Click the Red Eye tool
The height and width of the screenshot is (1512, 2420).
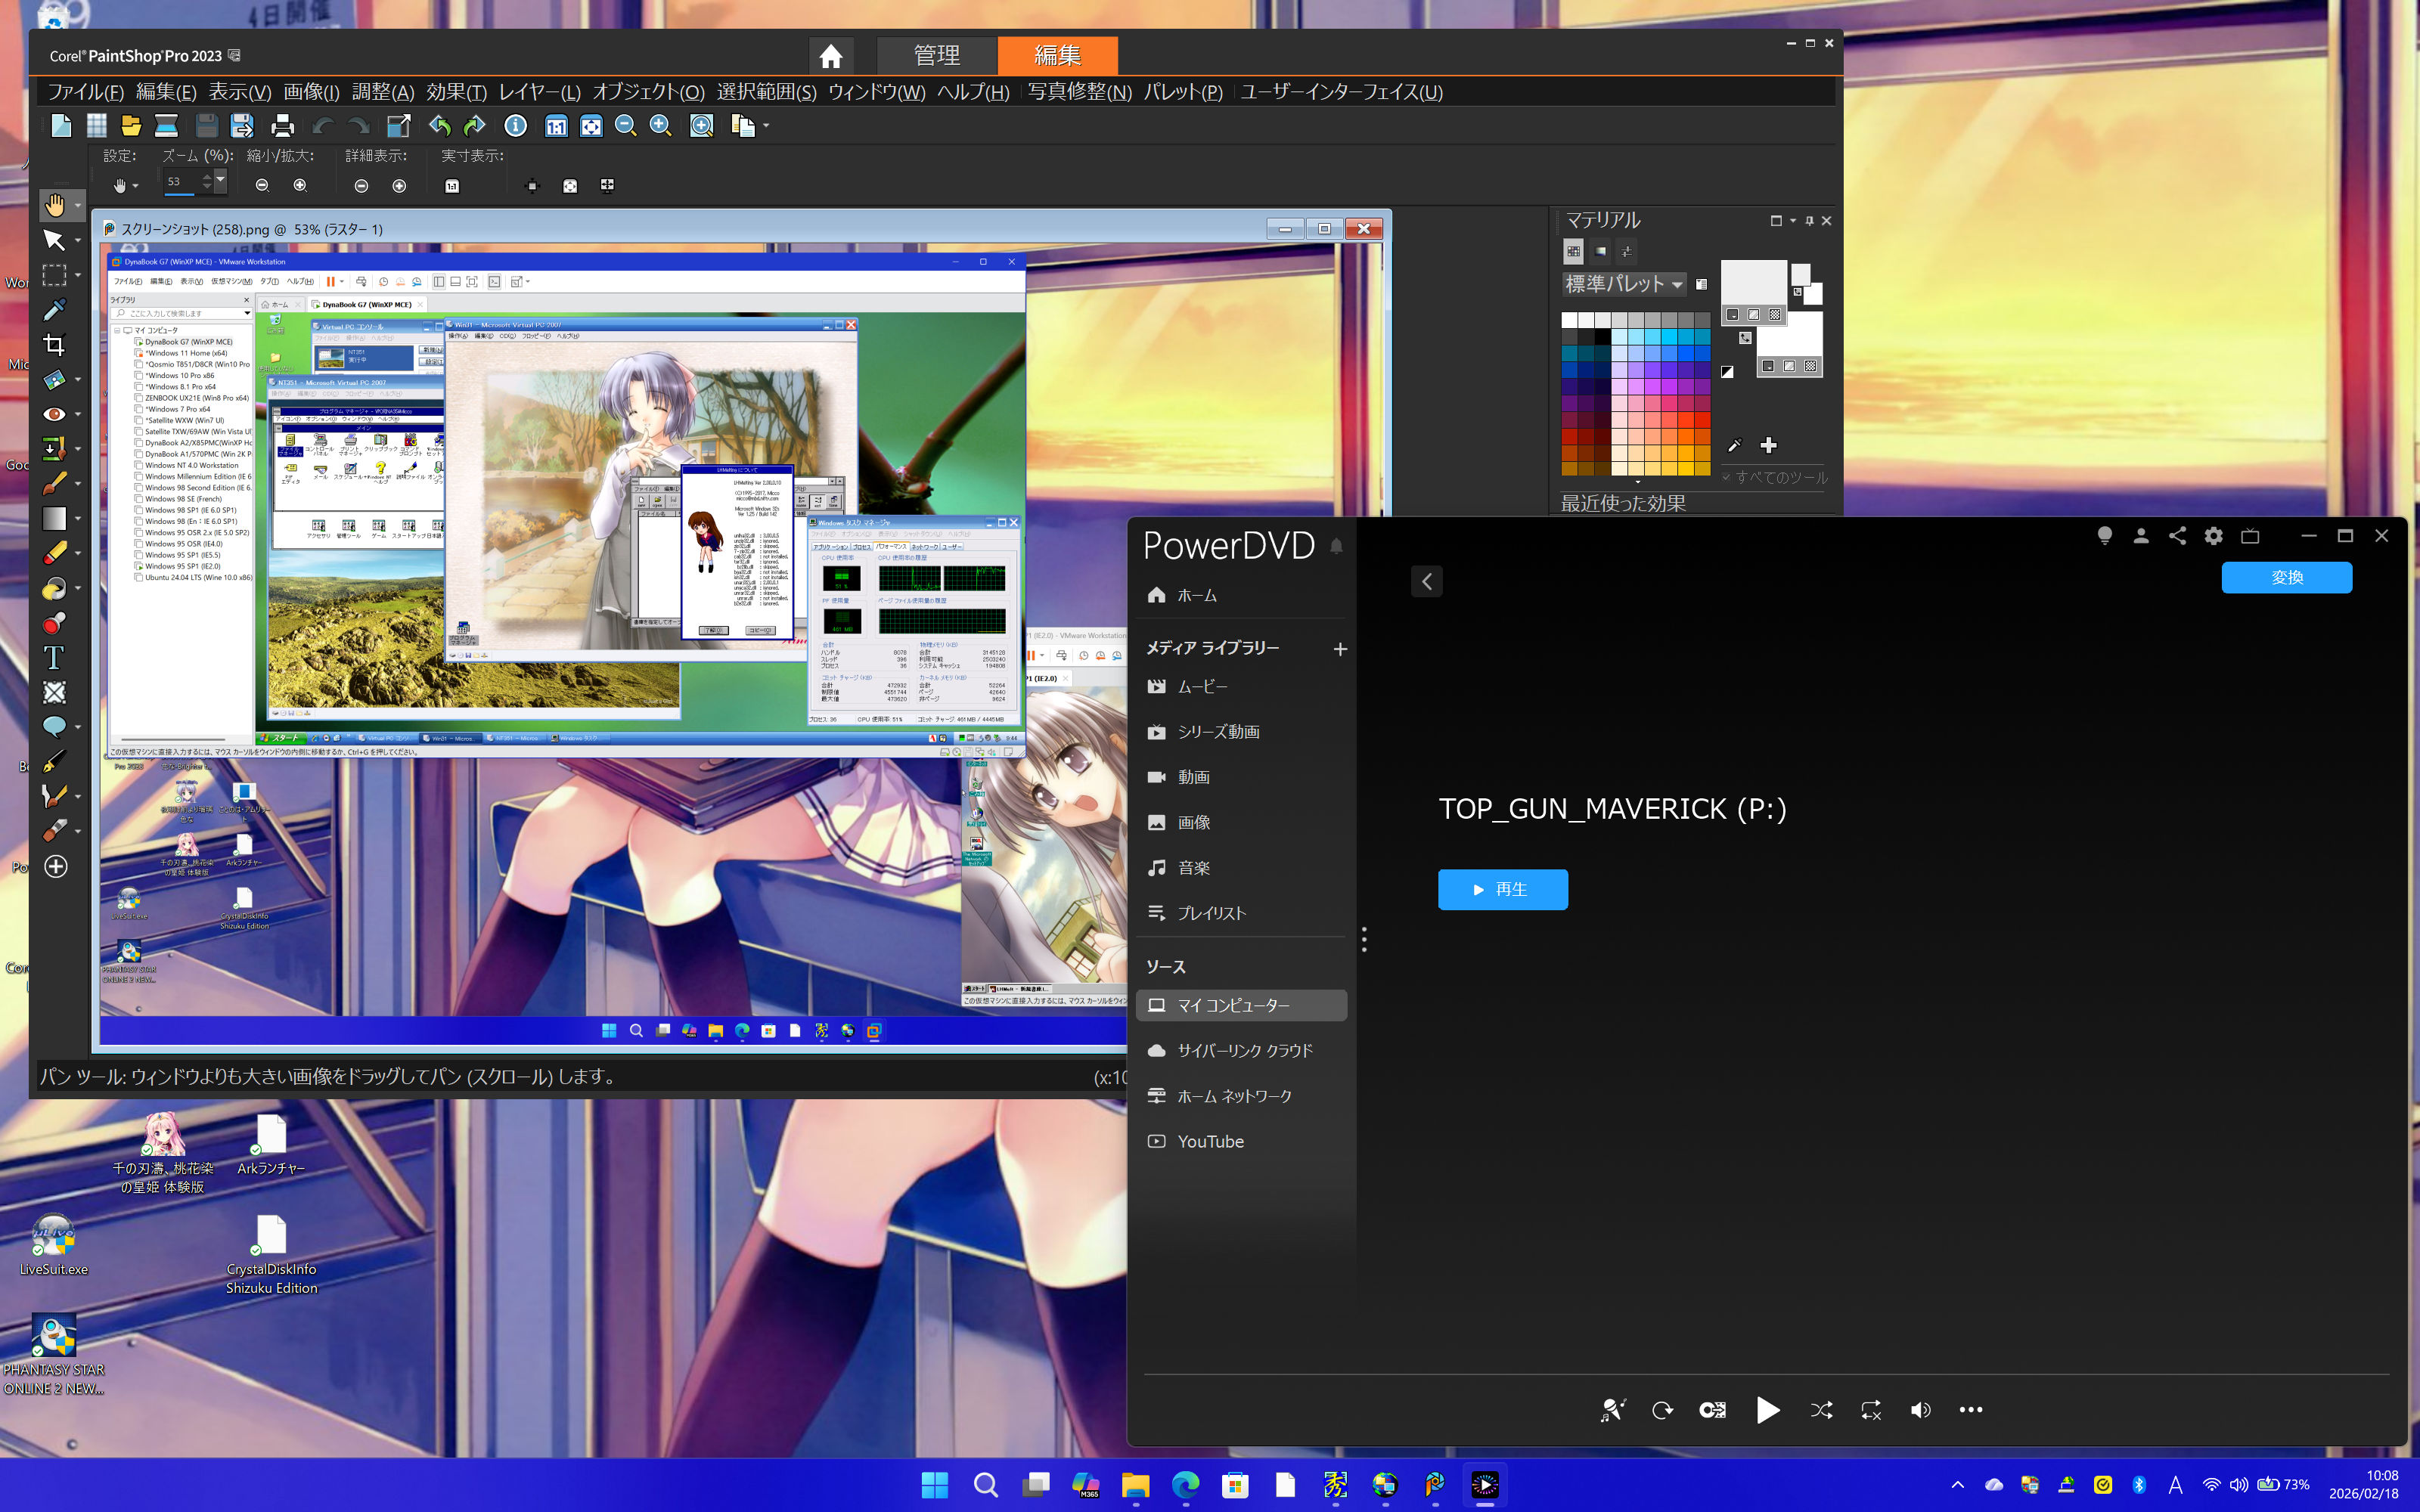point(54,414)
